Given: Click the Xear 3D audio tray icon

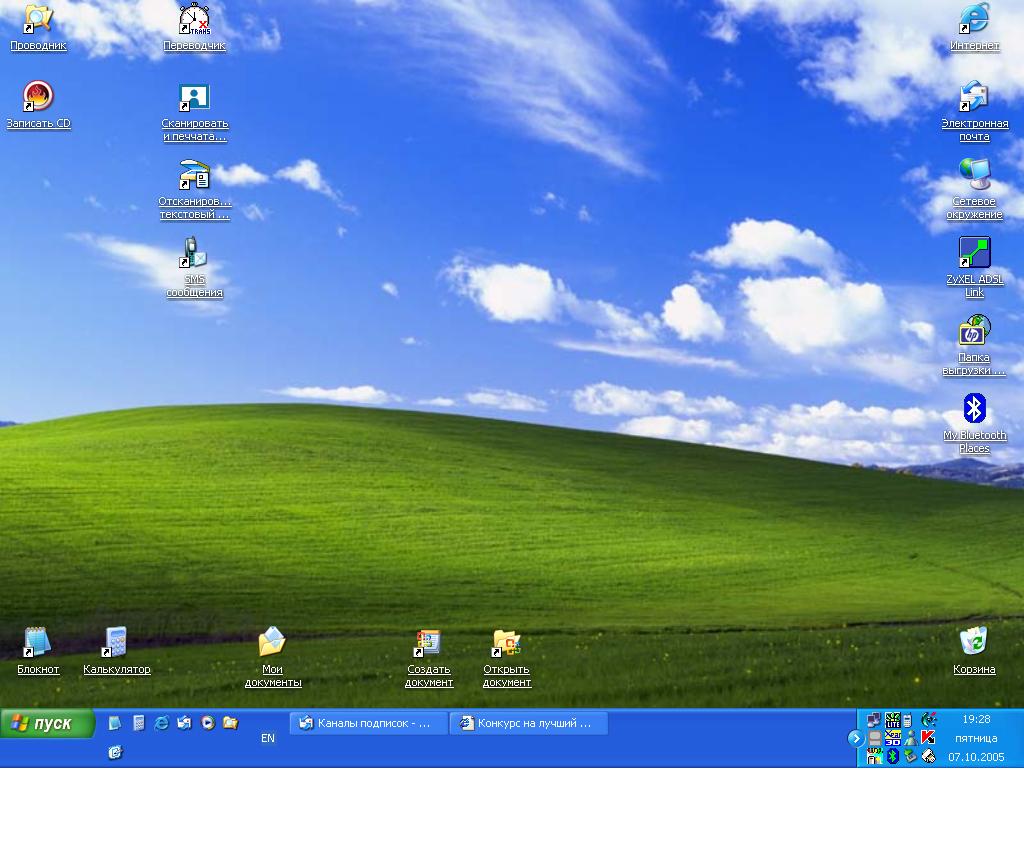Looking at the screenshot, I should 892,738.
